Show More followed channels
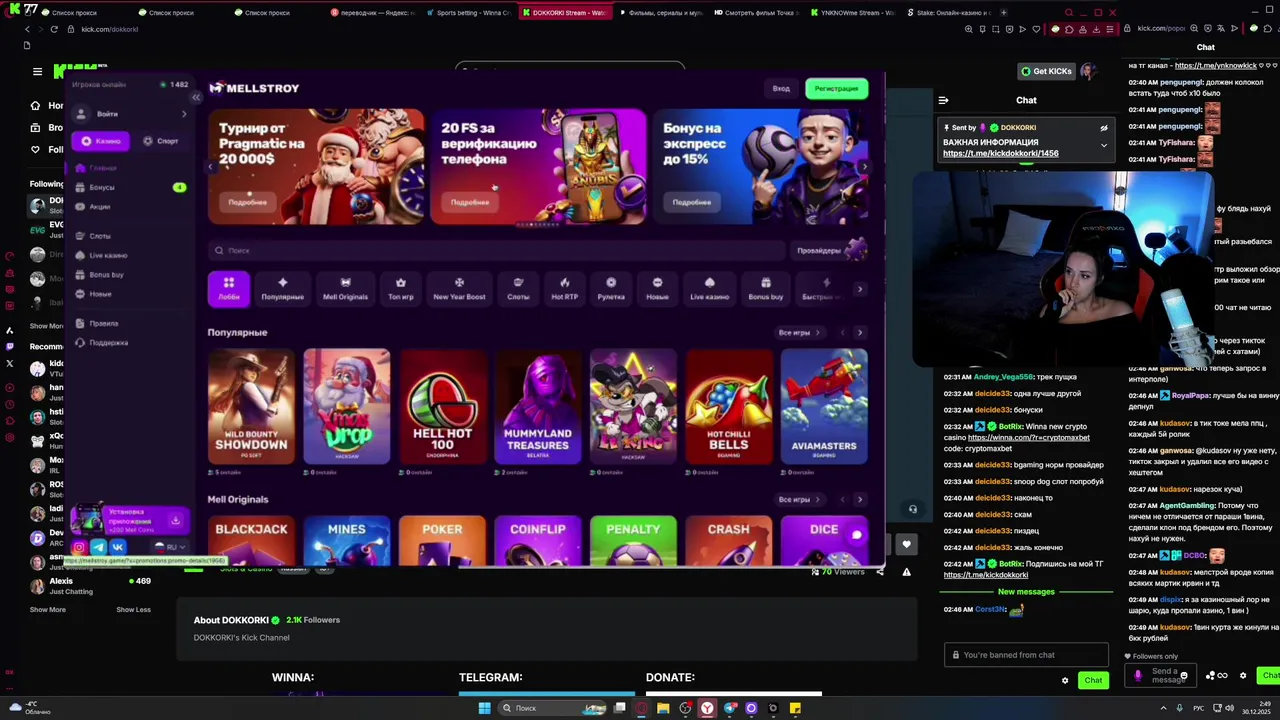The image size is (1280, 720). click(x=47, y=326)
